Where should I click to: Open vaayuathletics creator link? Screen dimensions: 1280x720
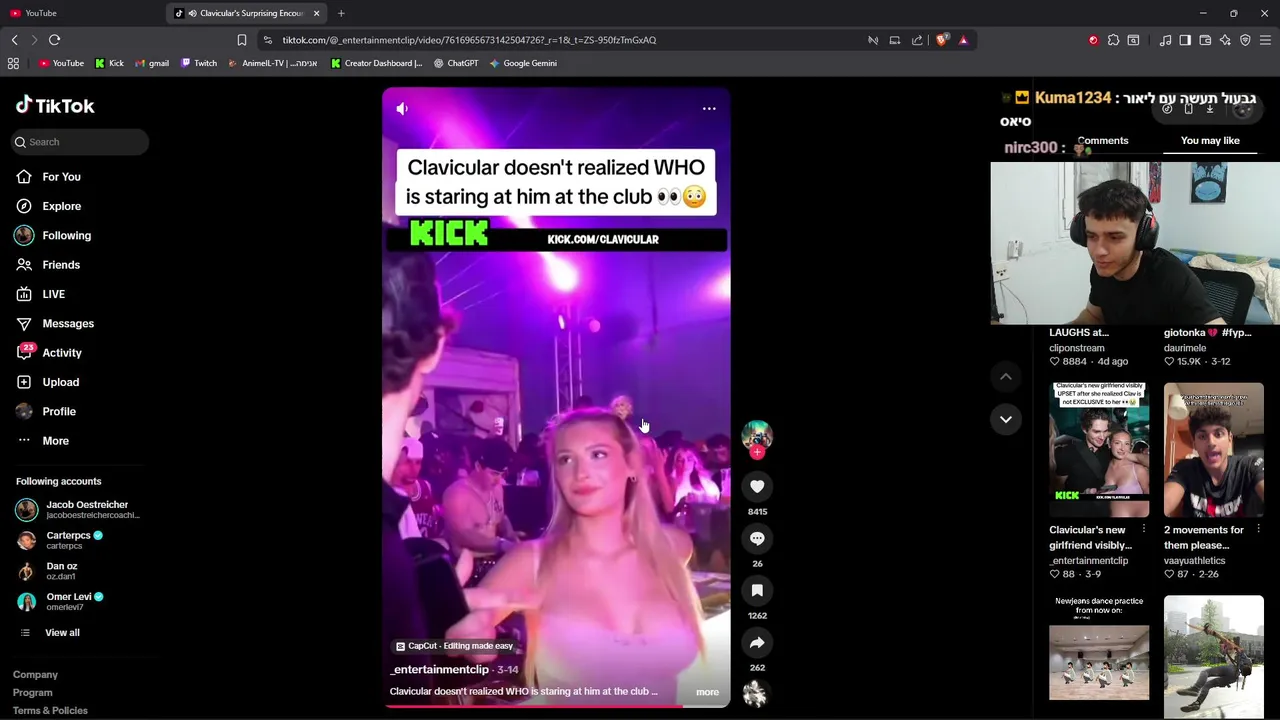tap(1194, 561)
